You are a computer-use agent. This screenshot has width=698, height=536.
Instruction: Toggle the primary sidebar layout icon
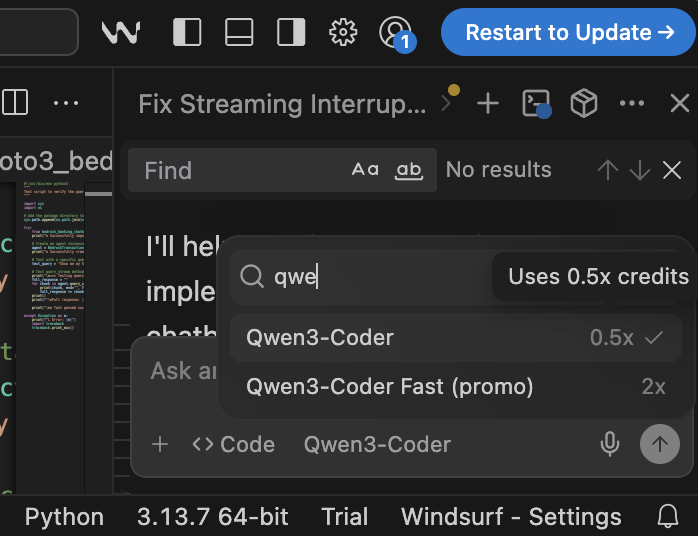click(187, 32)
